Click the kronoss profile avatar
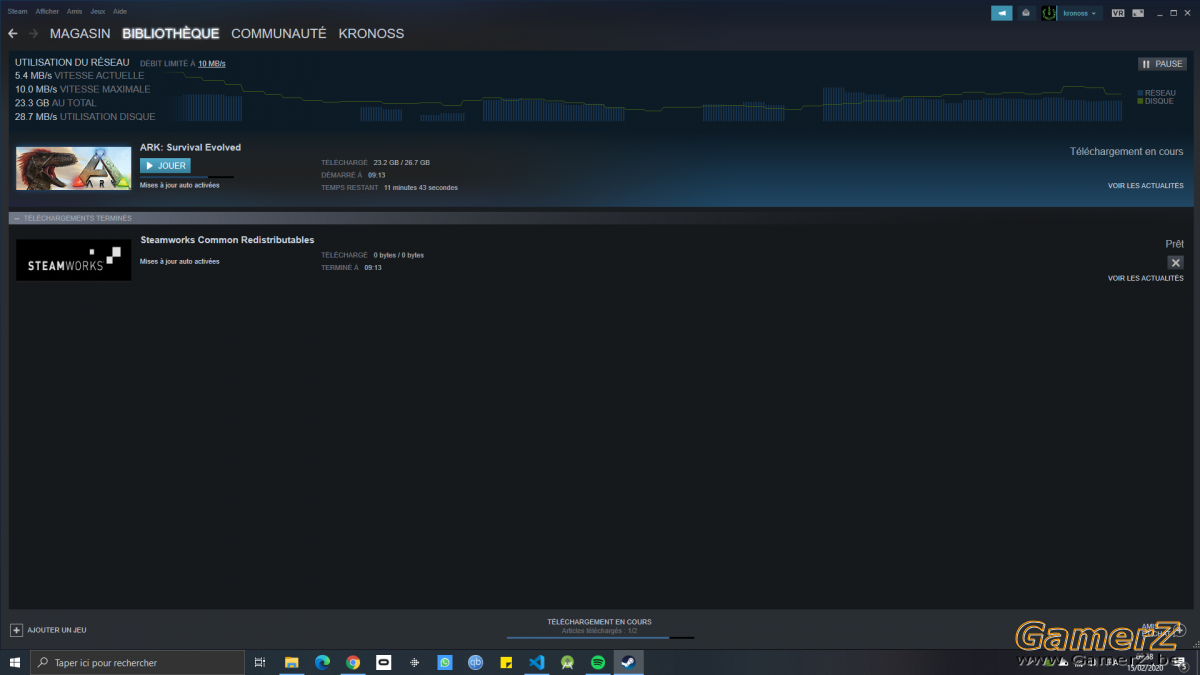Screen dimensions: 1200x675 click(1049, 13)
